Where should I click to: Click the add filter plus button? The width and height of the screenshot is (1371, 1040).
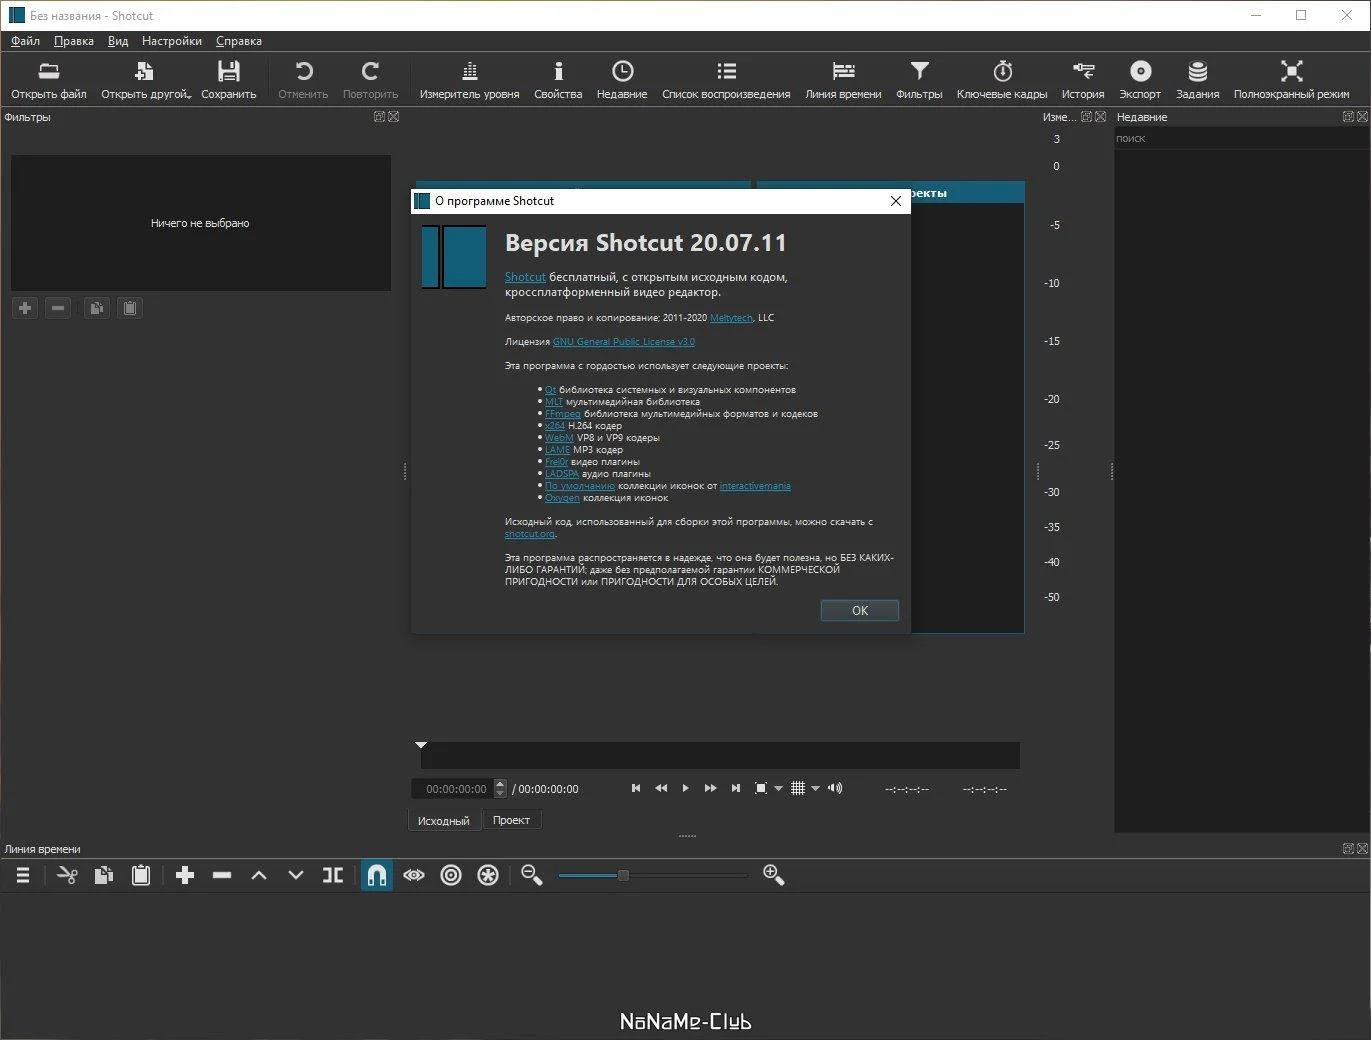[25, 308]
